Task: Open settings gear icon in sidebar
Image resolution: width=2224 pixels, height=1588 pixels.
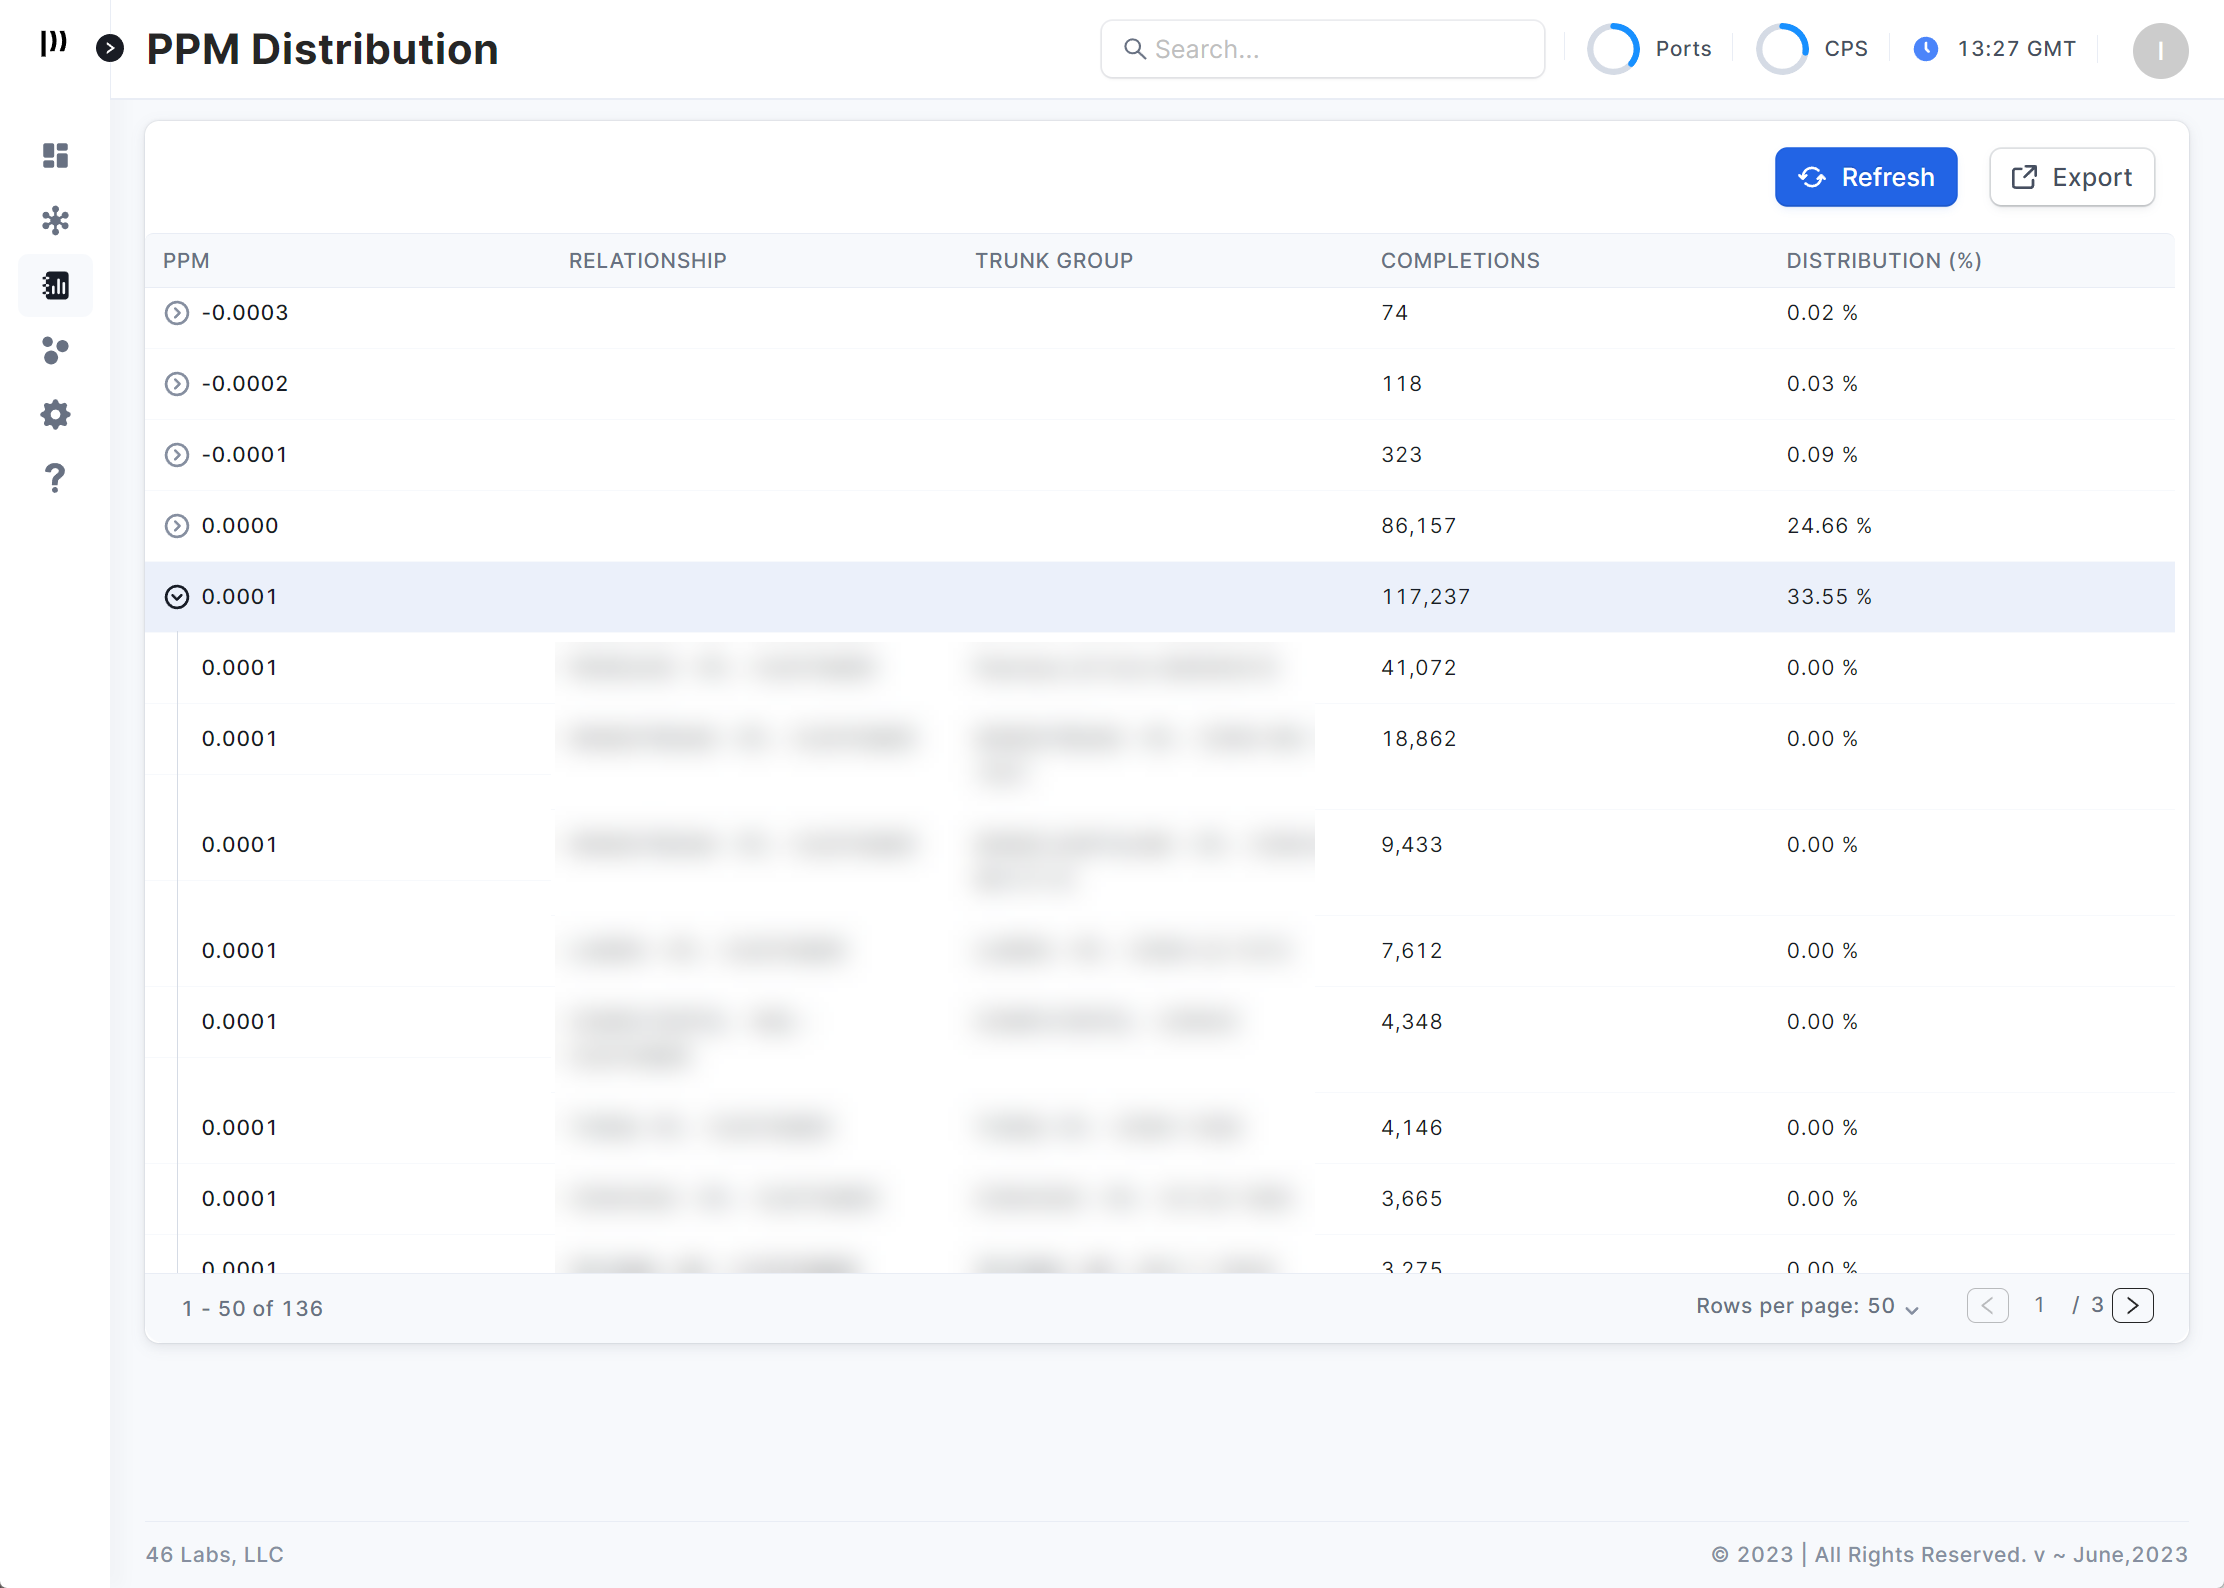Action: [56, 415]
